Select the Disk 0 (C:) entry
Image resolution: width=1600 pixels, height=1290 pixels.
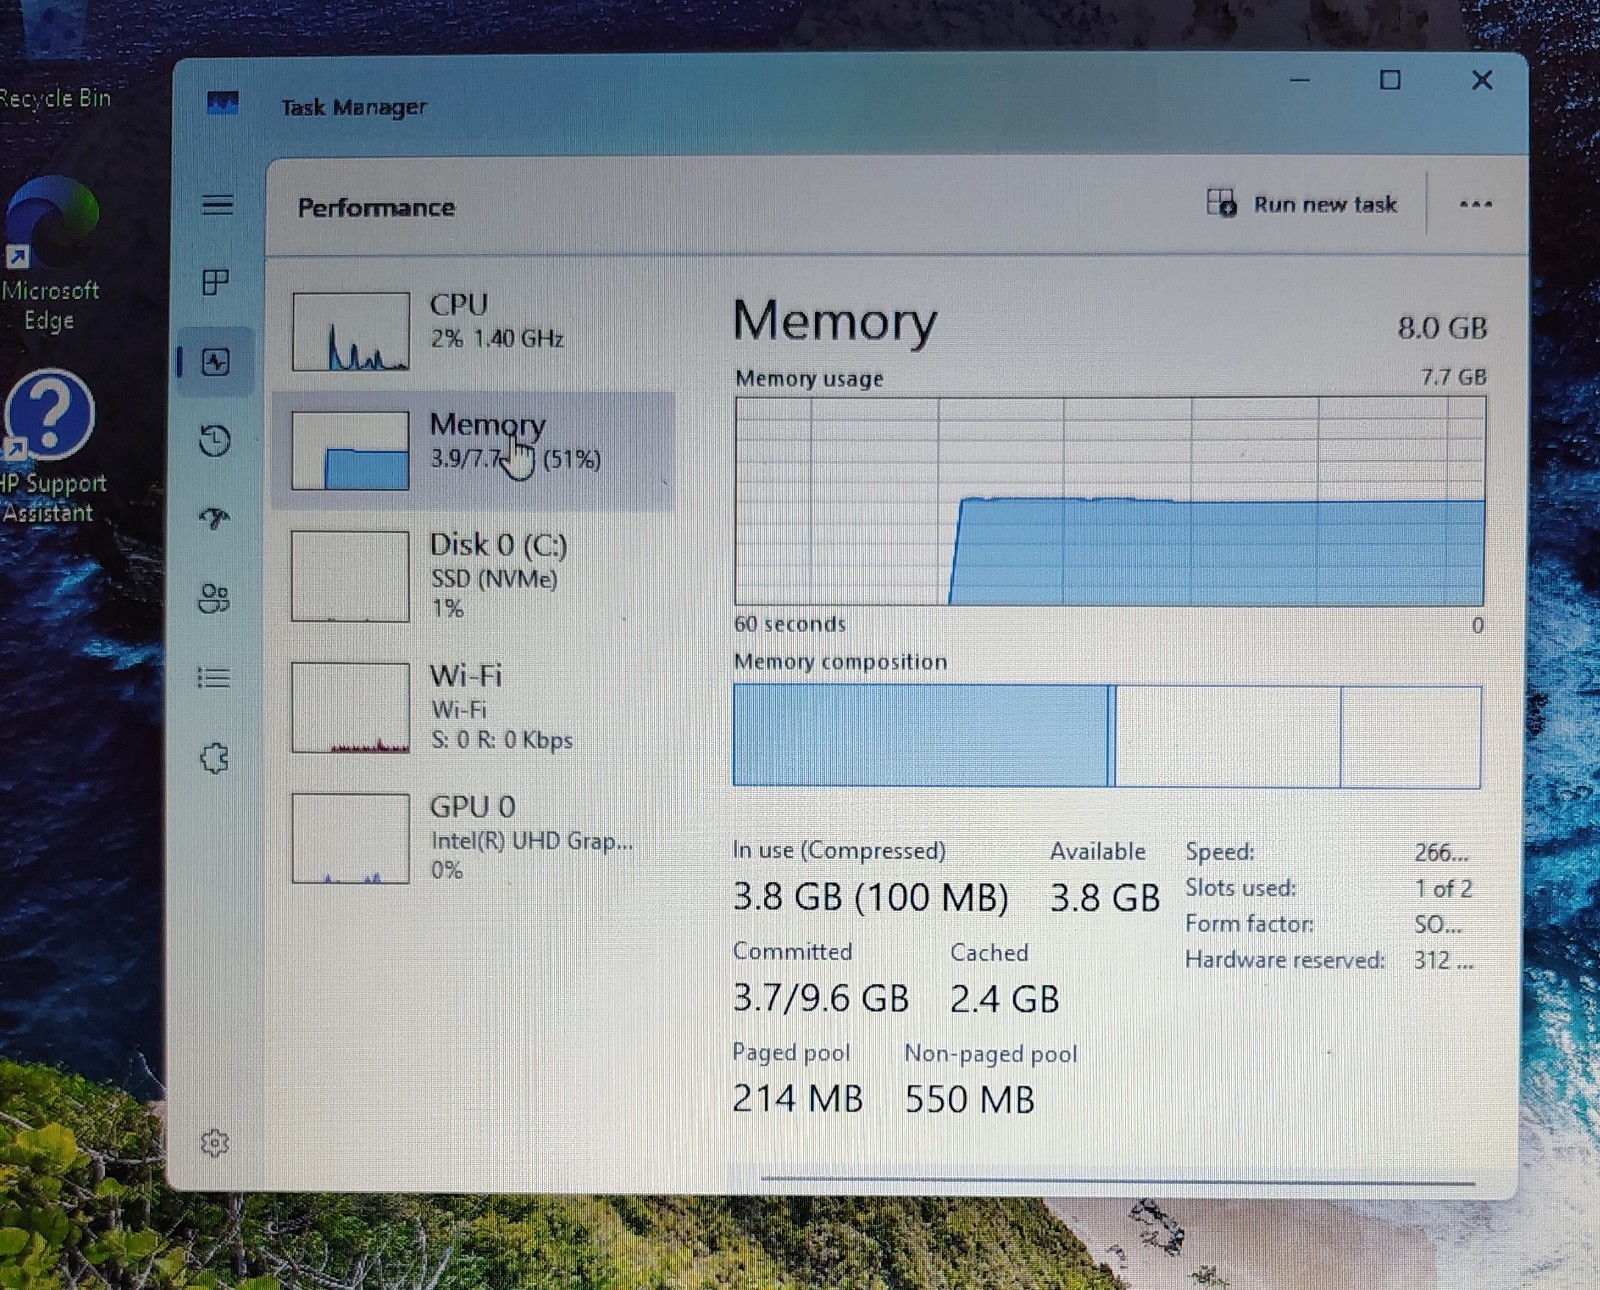point(472,576)
